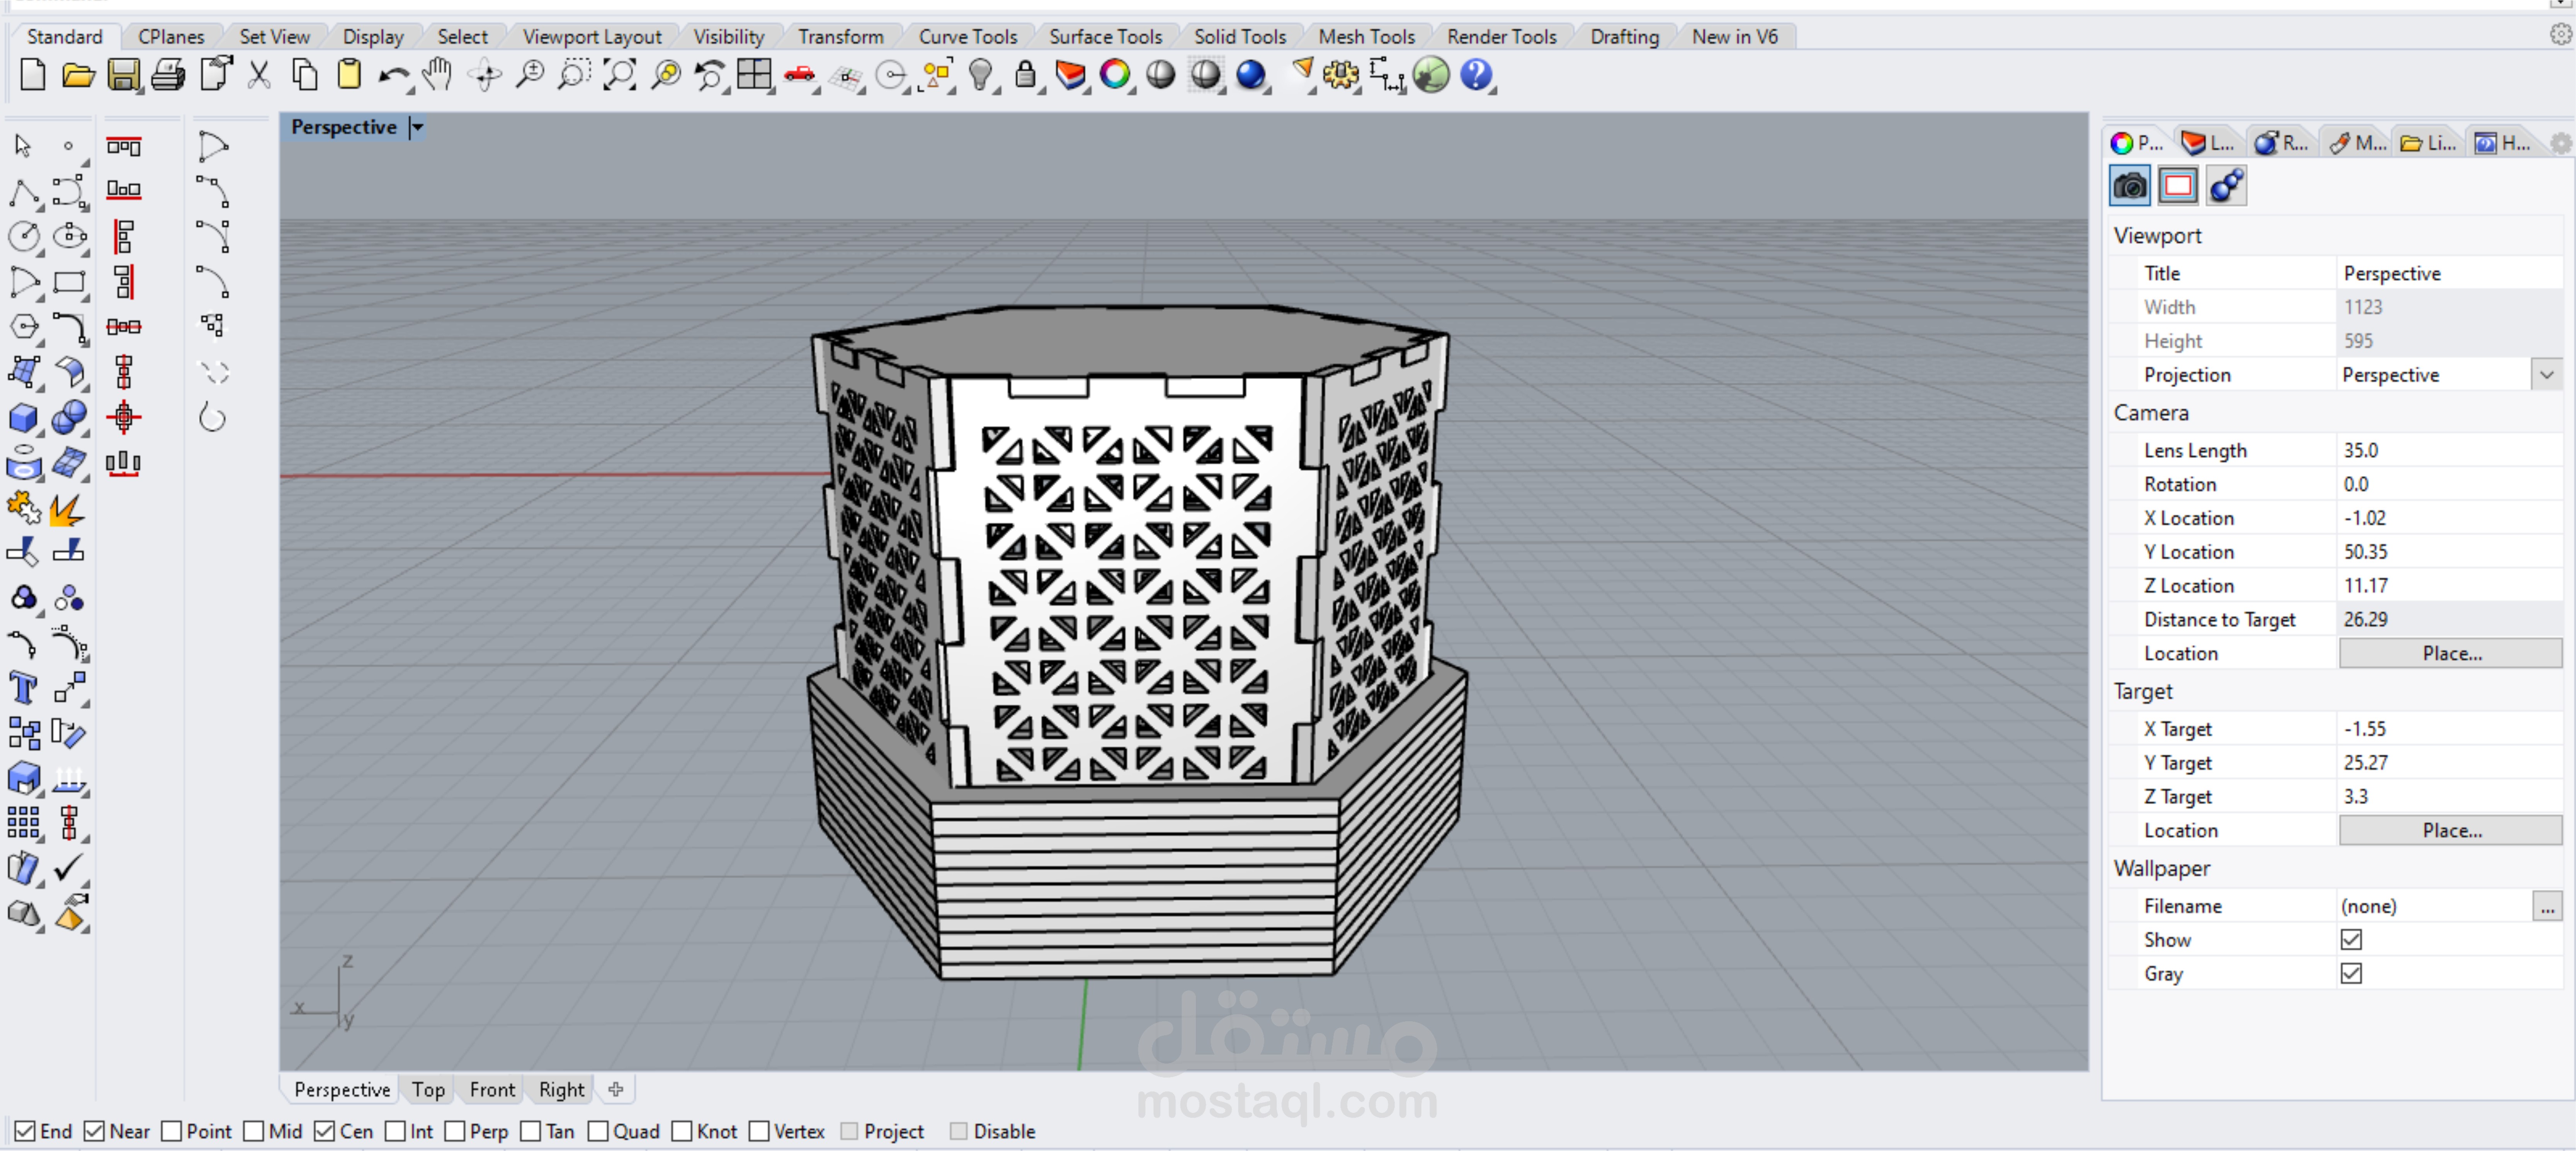2576x1151 pixels.
Task: Select the Rectangle tool in left toolbar
Action: pos(69,283)
